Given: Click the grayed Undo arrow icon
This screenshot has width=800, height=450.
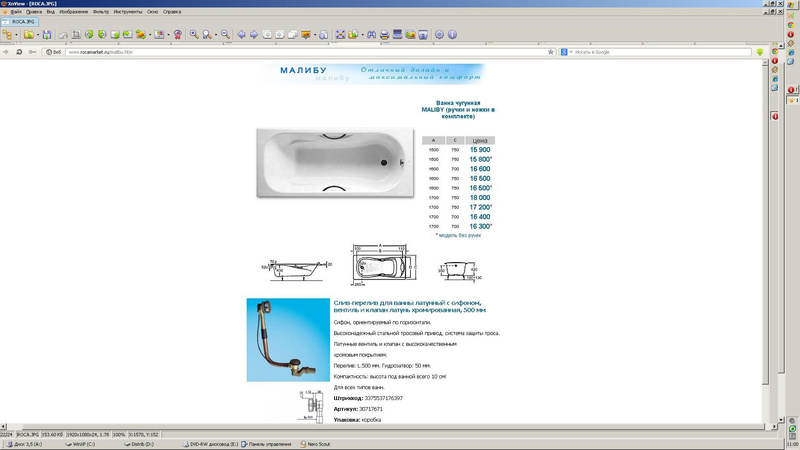Looking at the screenshot, I should 63,35.
